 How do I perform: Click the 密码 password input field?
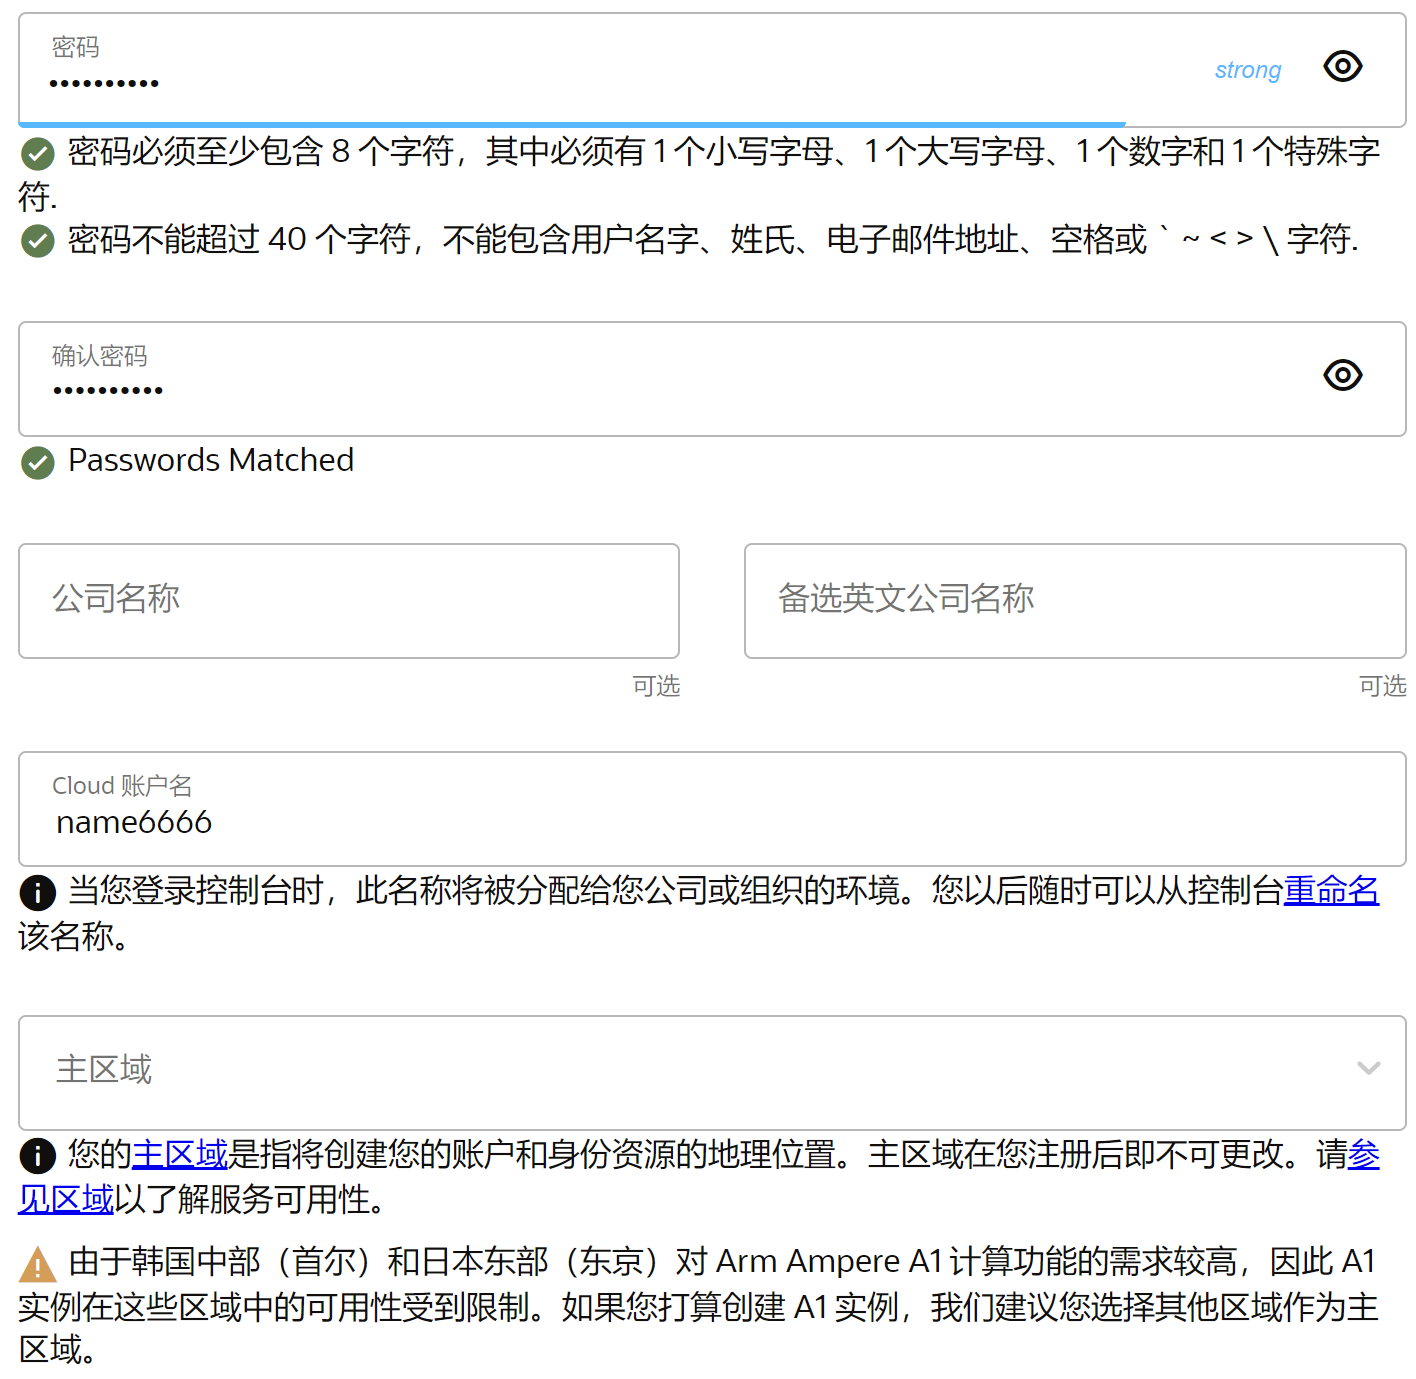coord(712,70)
